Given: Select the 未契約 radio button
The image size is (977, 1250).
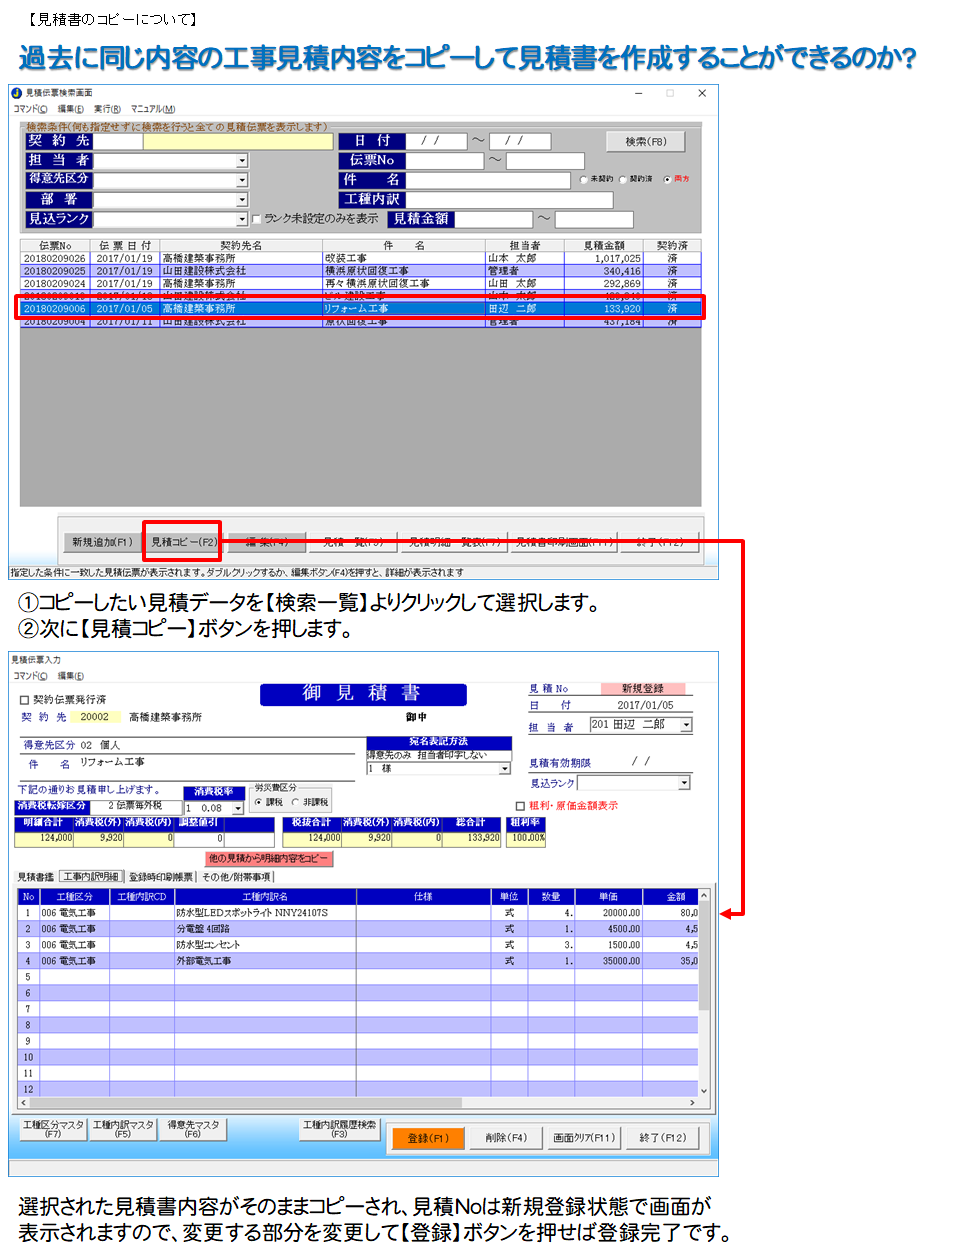Looking at the screenshot, I should (x=583, y=180).
